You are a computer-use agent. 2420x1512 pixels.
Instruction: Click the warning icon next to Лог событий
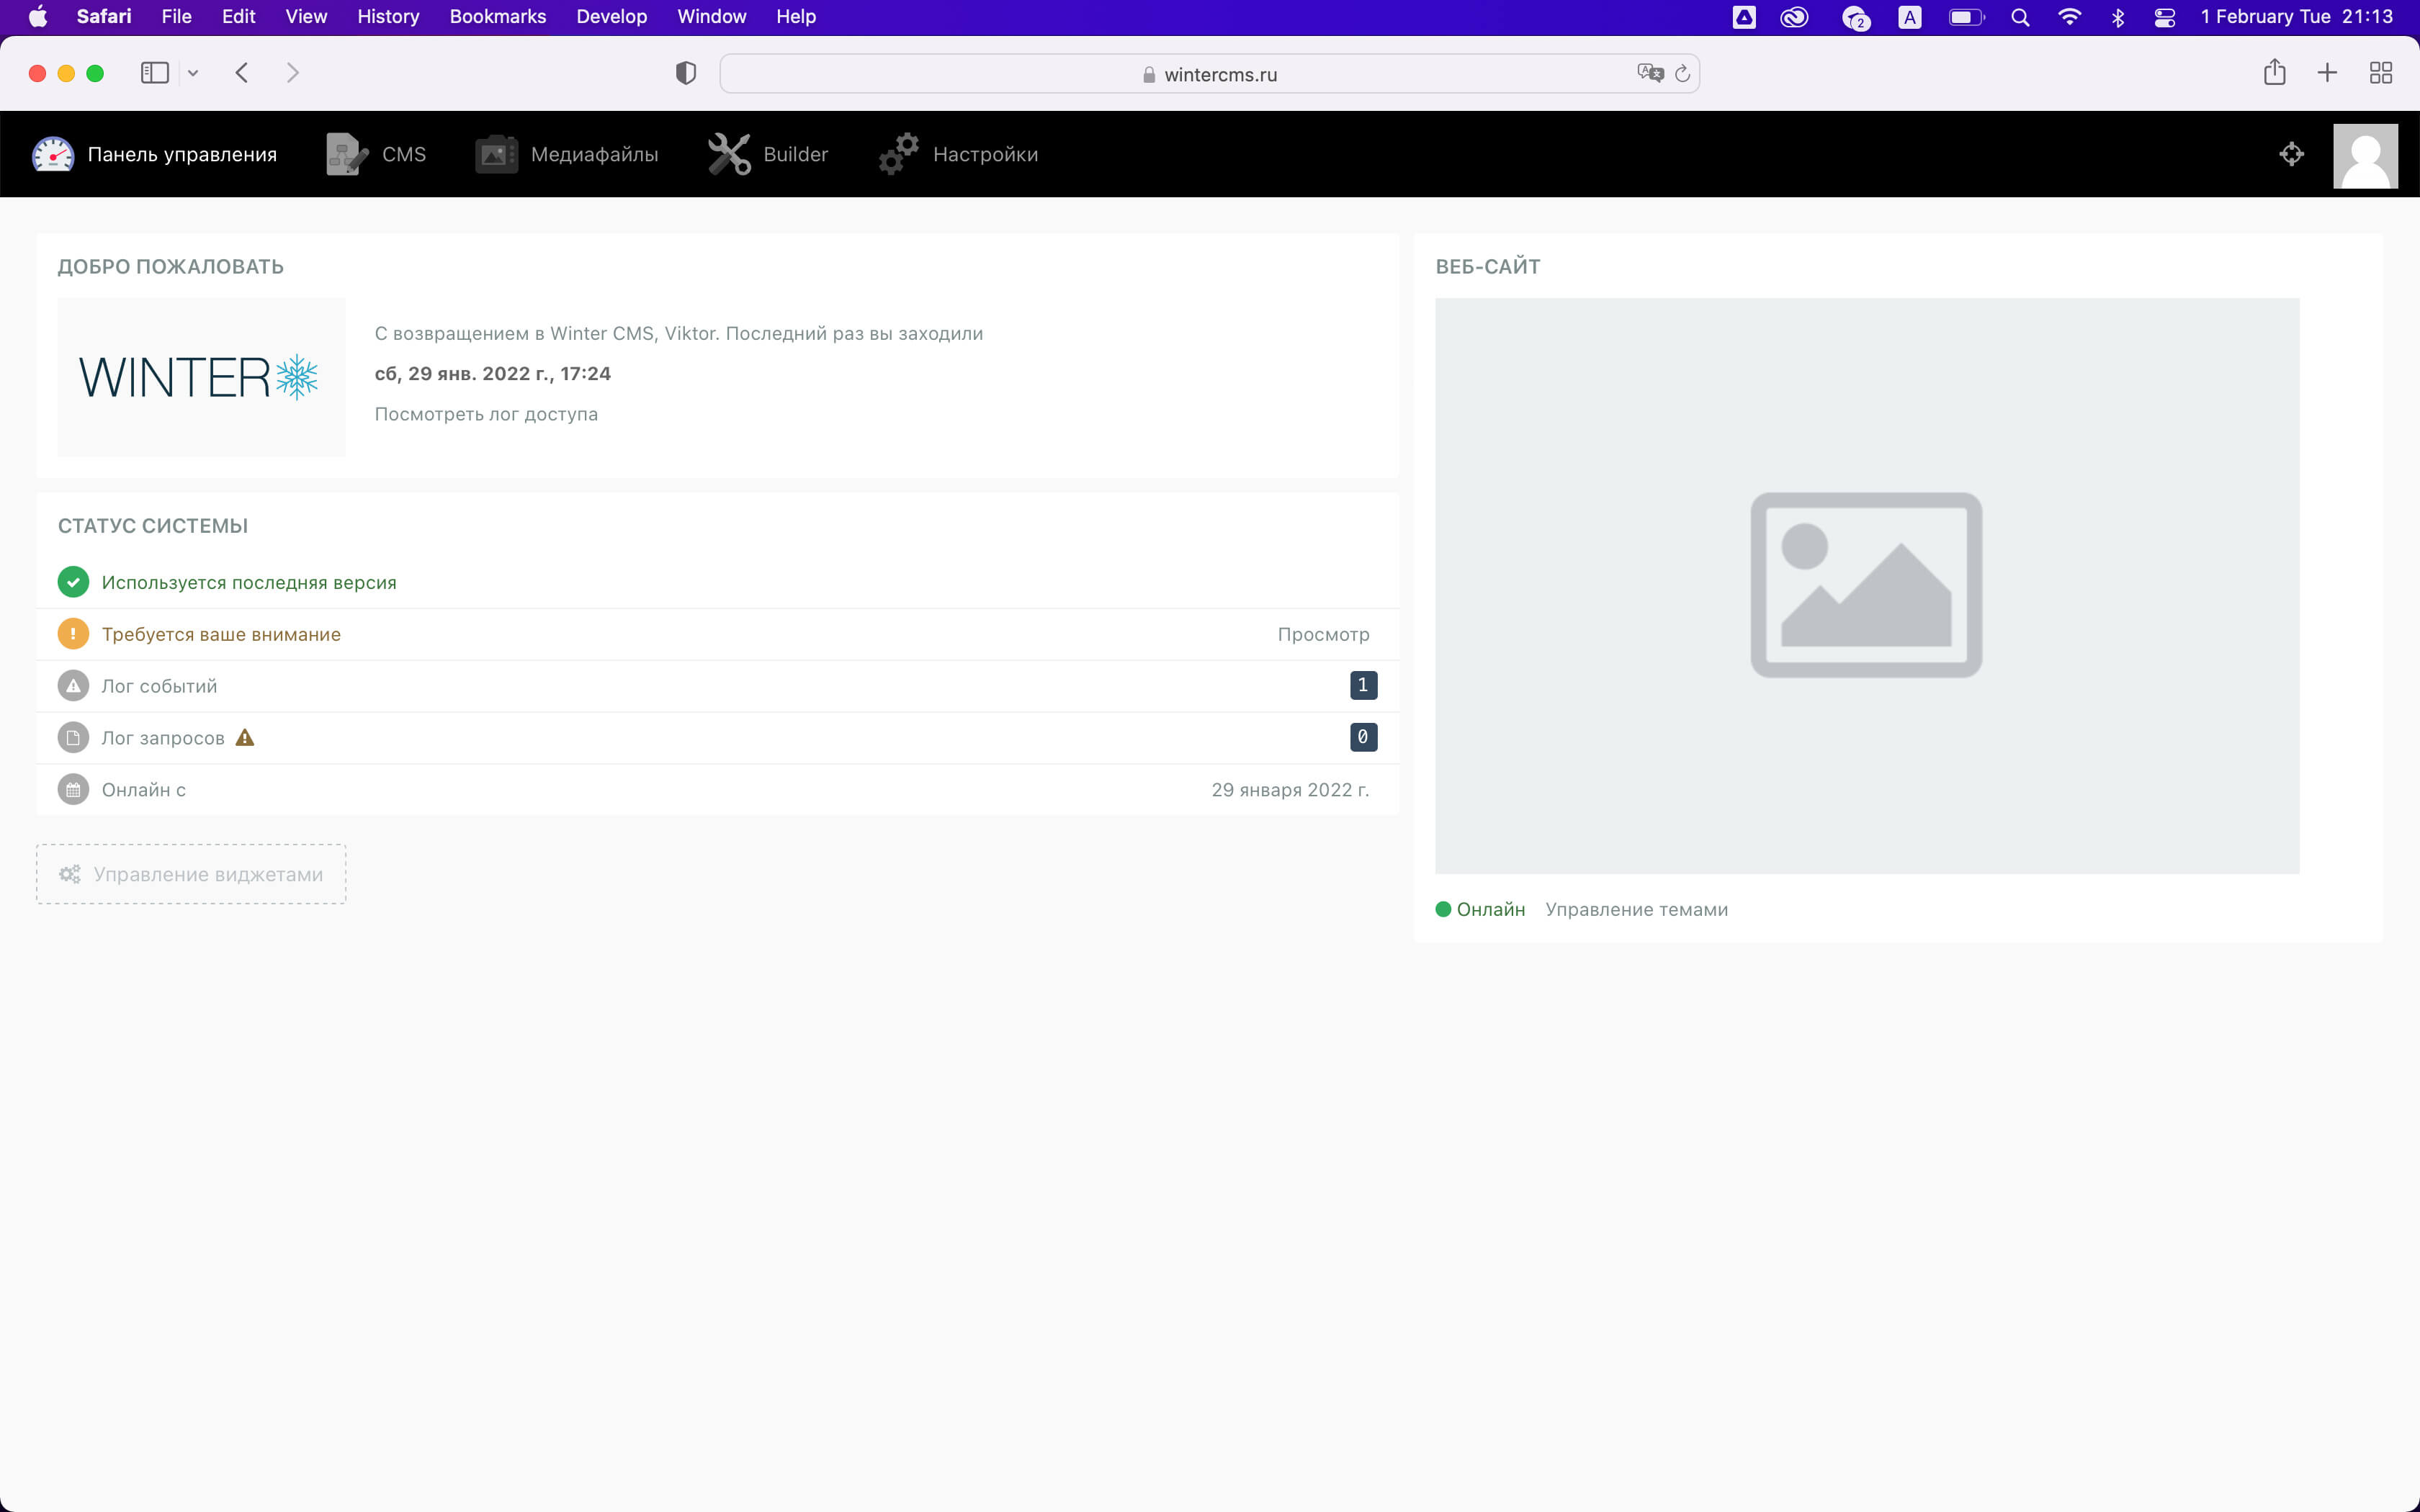click(x=72, y=685)
